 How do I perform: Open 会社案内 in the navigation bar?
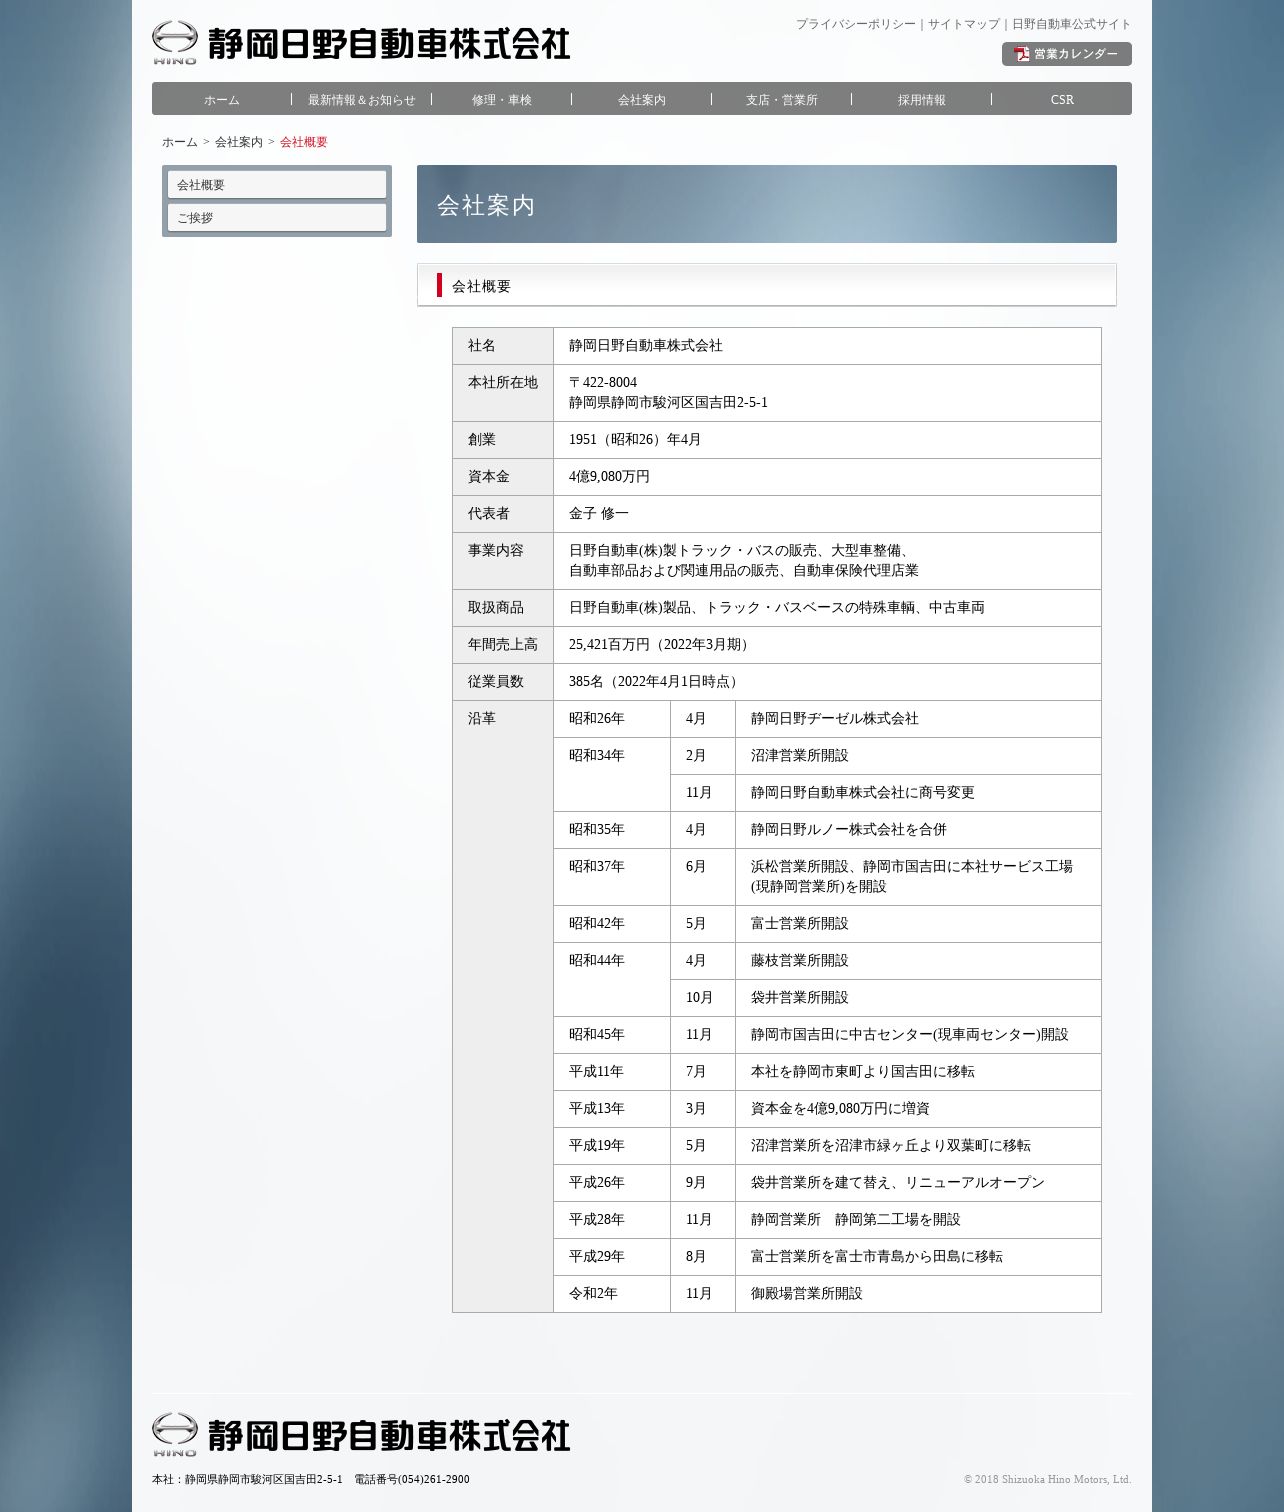641,100
